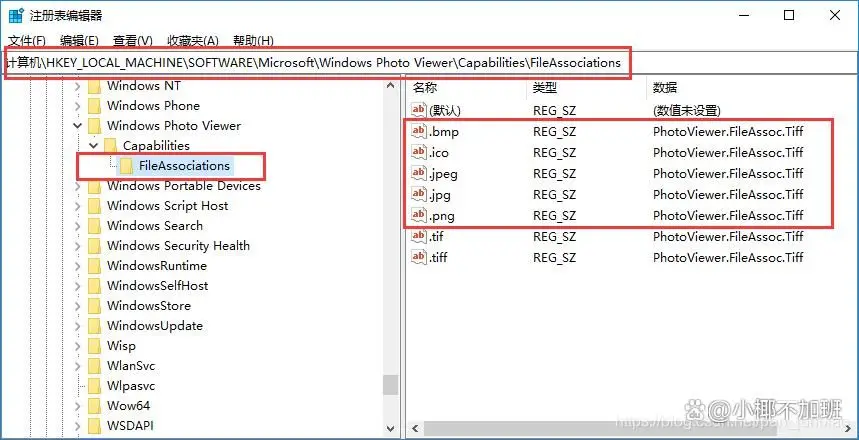Viewport: 859px width, 440px height.
Task: Click the folder icon beside Windows Photo Viewer
Action: point(95,126)
